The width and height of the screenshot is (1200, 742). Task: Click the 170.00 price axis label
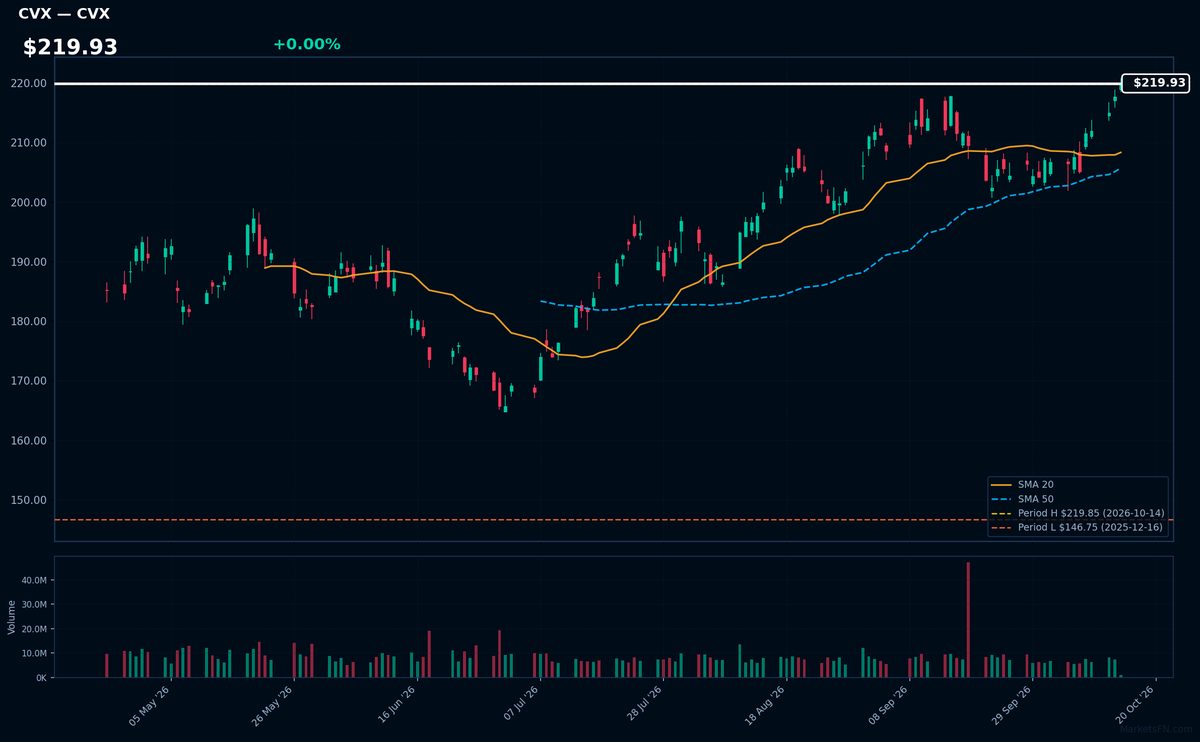31,381
